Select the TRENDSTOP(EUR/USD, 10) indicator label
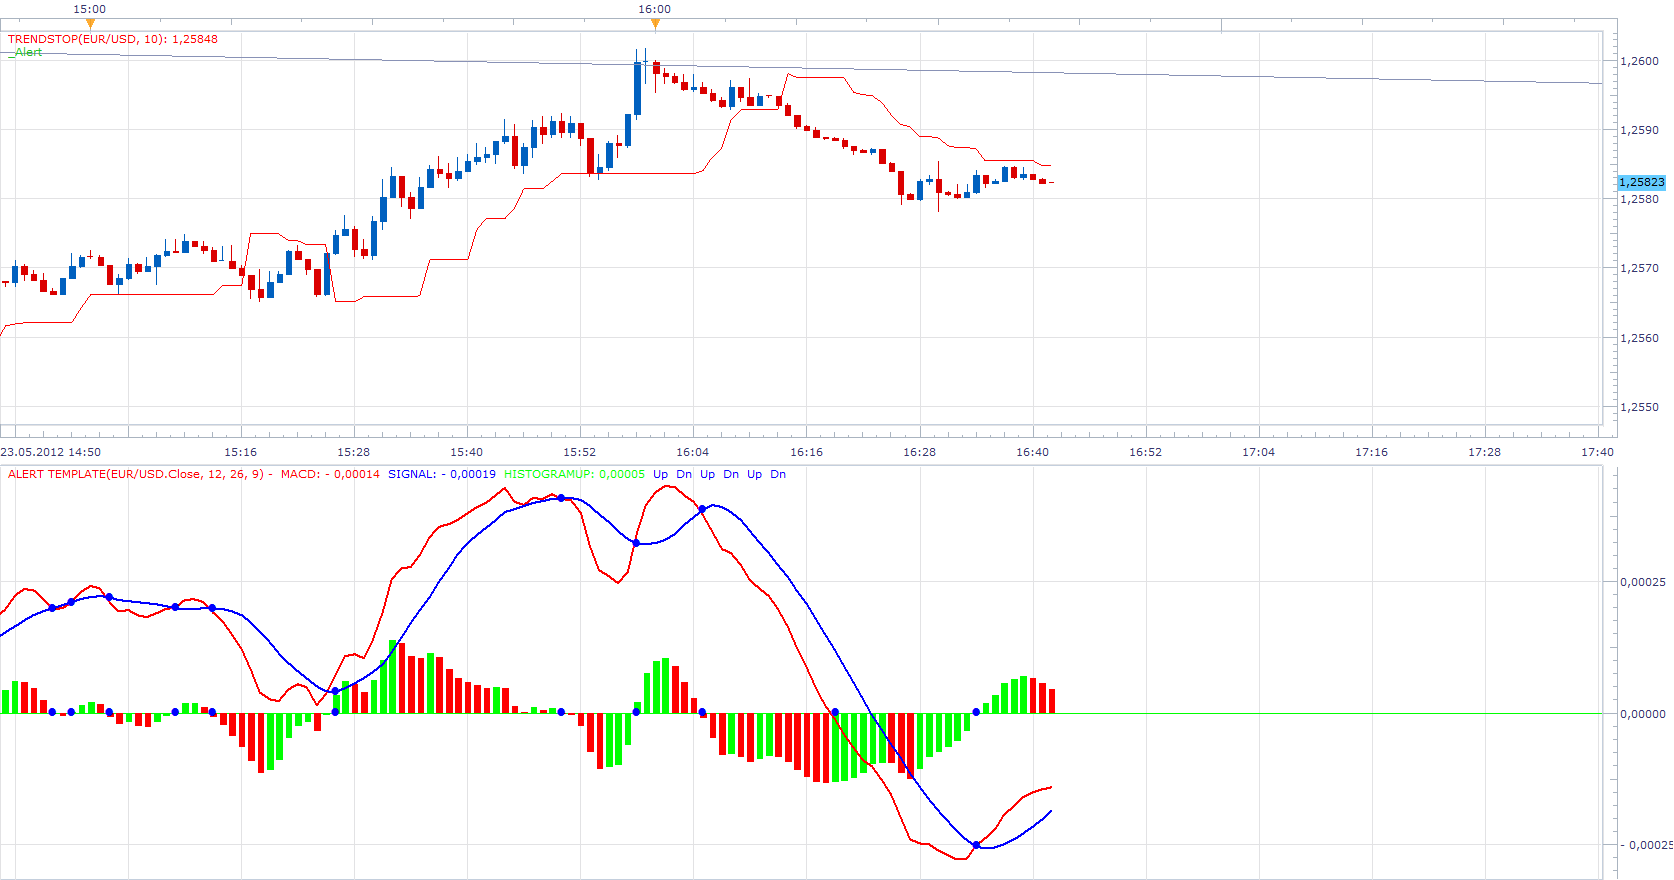1674x880 pixels. [113, 39]
